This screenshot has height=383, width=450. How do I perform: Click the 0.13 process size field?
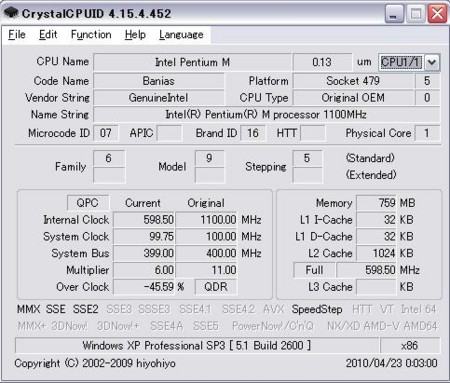tap(322, 62)
